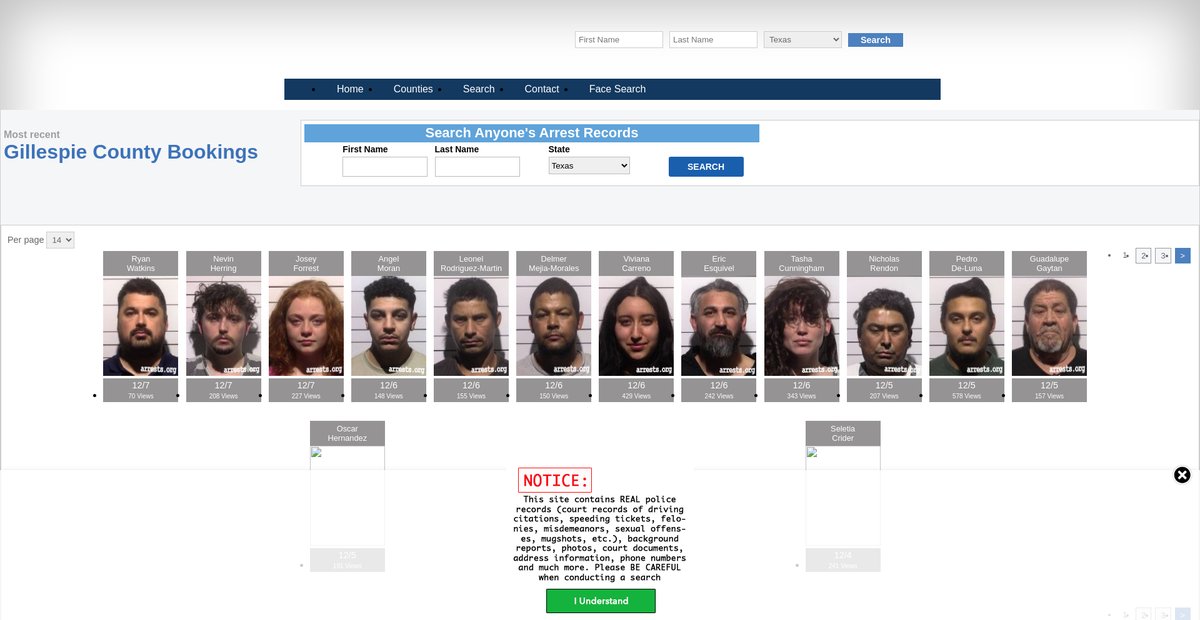
Task: Open Ryan Watkins booking photo
Action: [x=141, y=327]
